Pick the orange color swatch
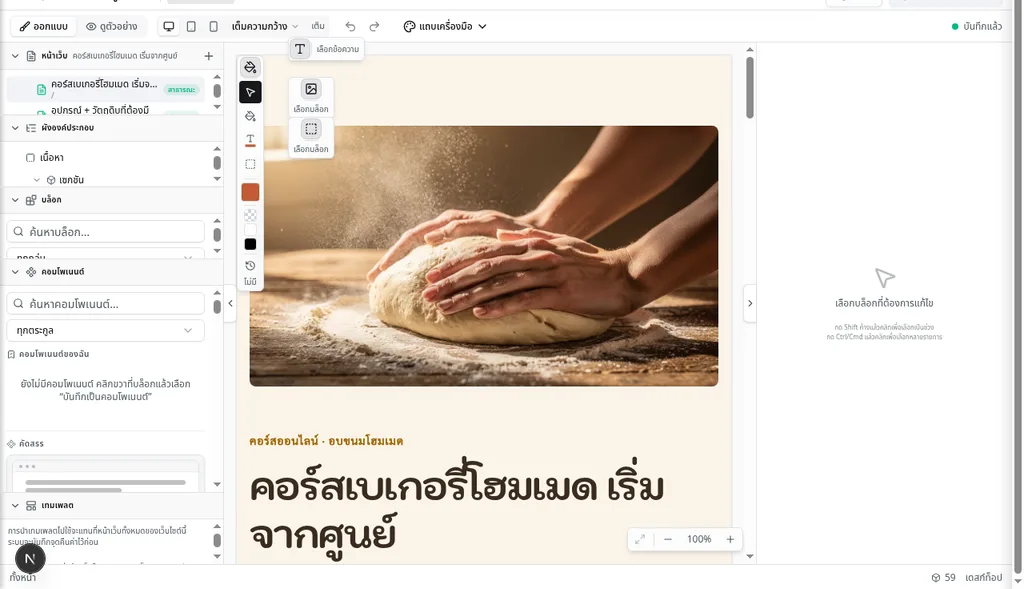 click(x=250, y=192)
